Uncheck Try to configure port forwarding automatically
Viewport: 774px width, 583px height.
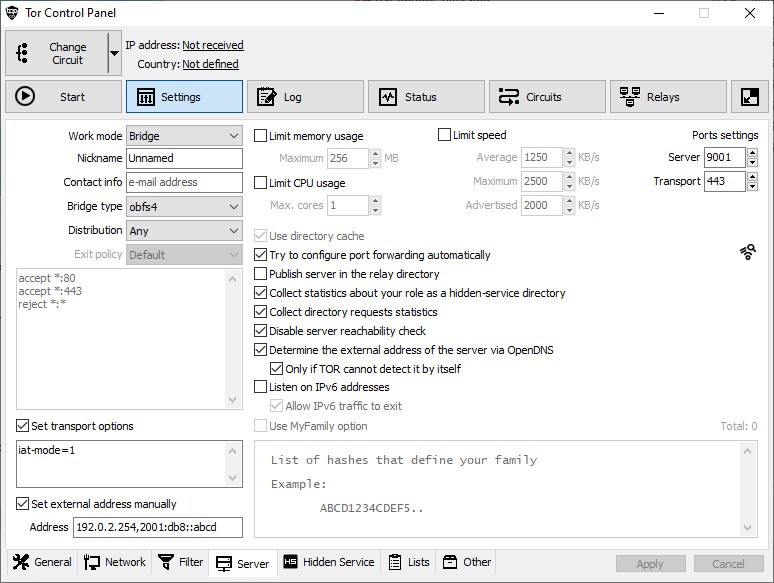[x=260, y=255]
